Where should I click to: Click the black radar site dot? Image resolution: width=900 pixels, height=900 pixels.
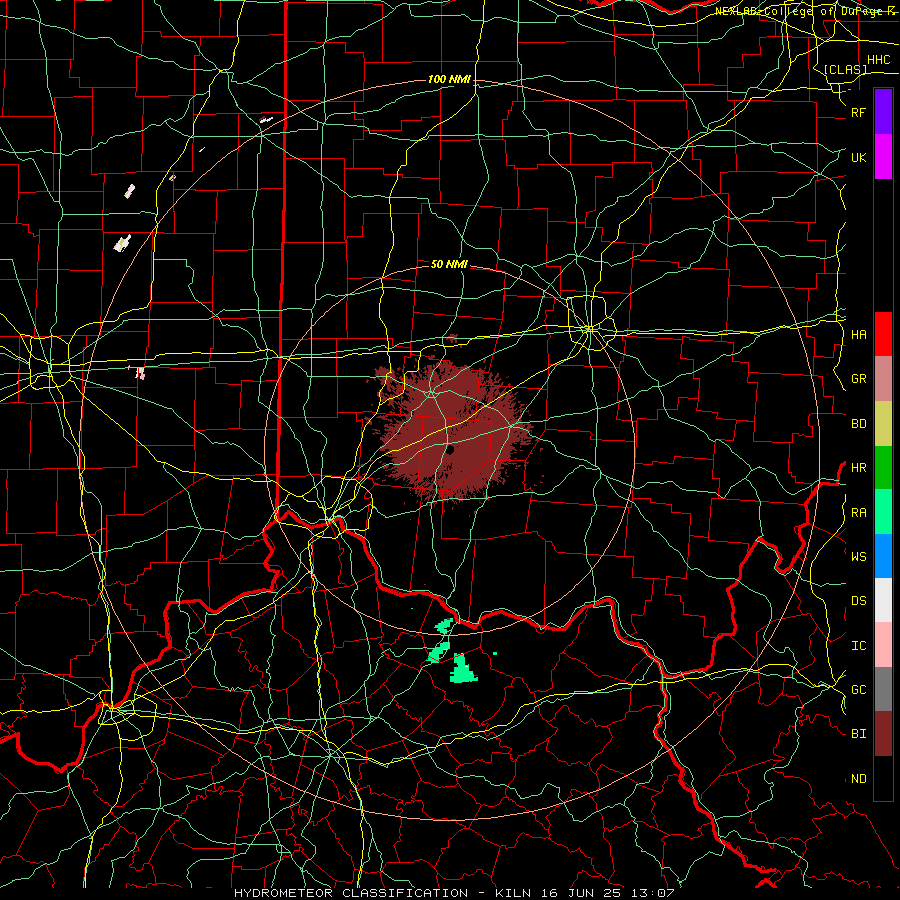tap(451, 450)
